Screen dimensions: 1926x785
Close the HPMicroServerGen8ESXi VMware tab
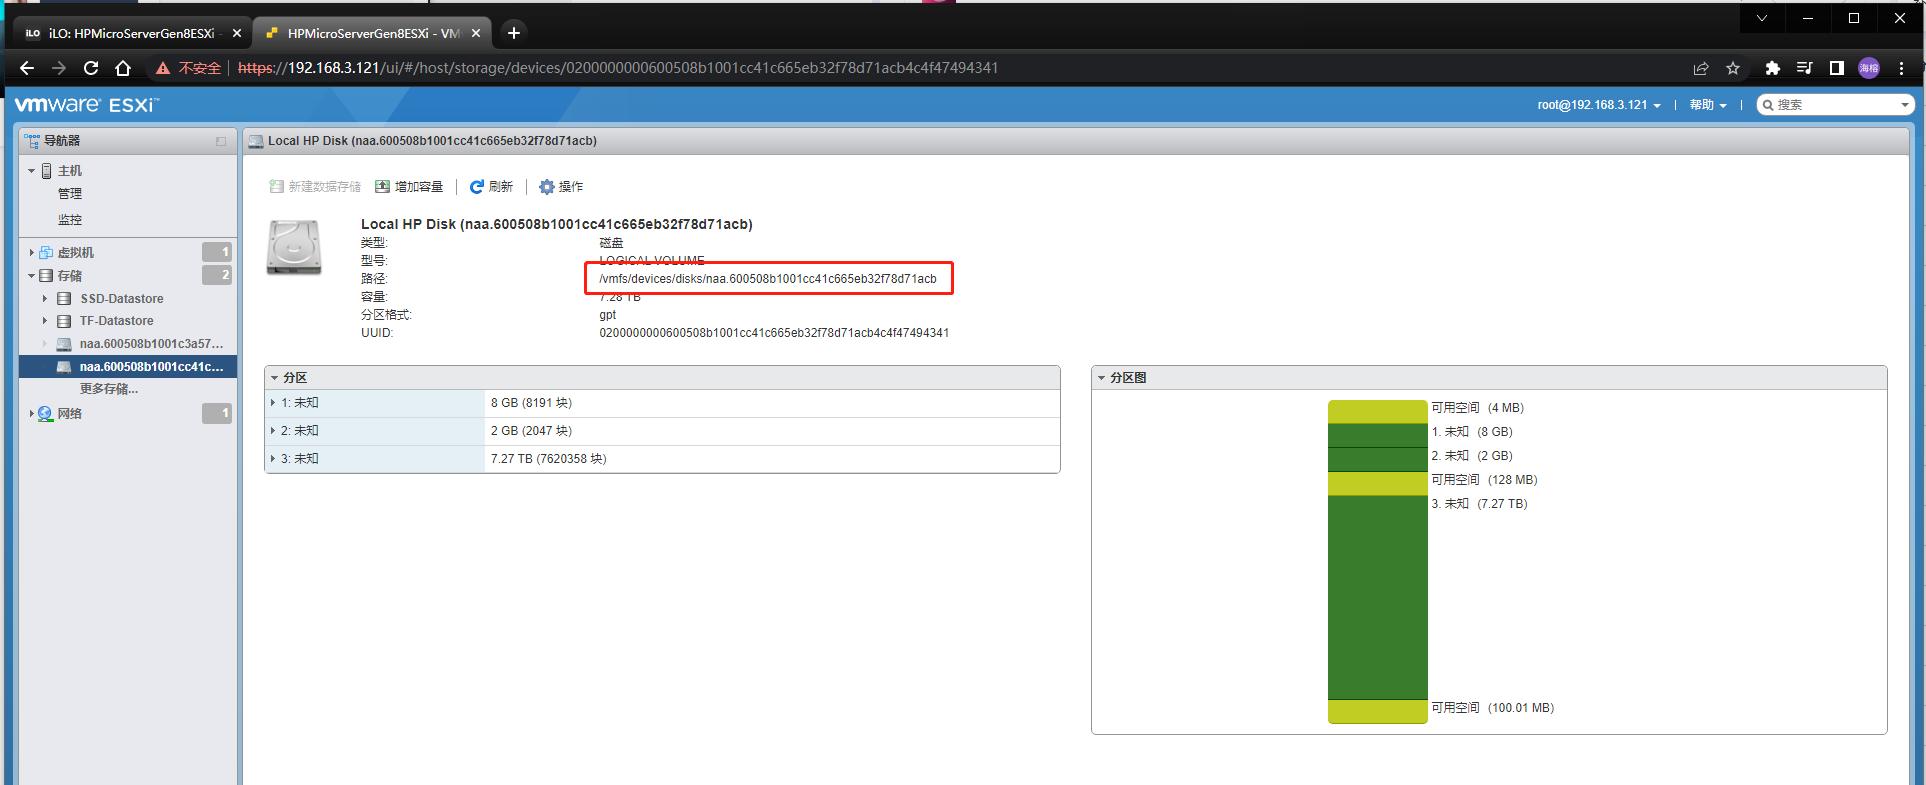pyautogui.click(x=476, y=33)
